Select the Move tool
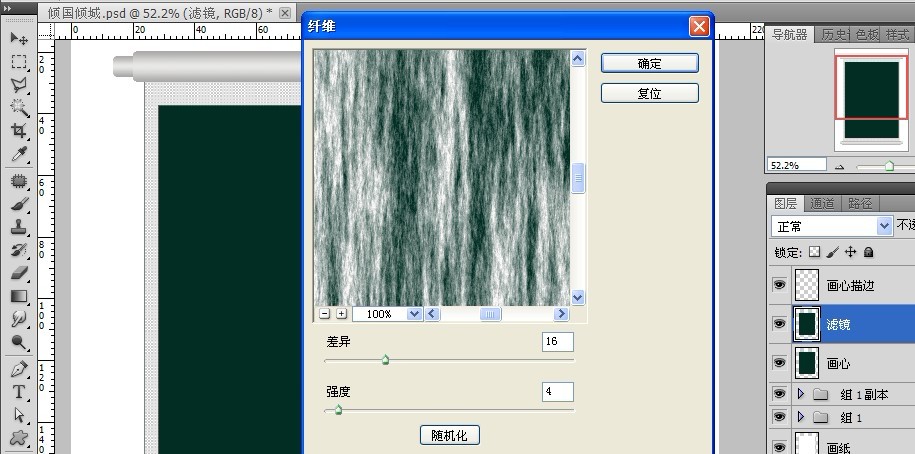The width and height of the screenshot is (915, 454). 19,39
